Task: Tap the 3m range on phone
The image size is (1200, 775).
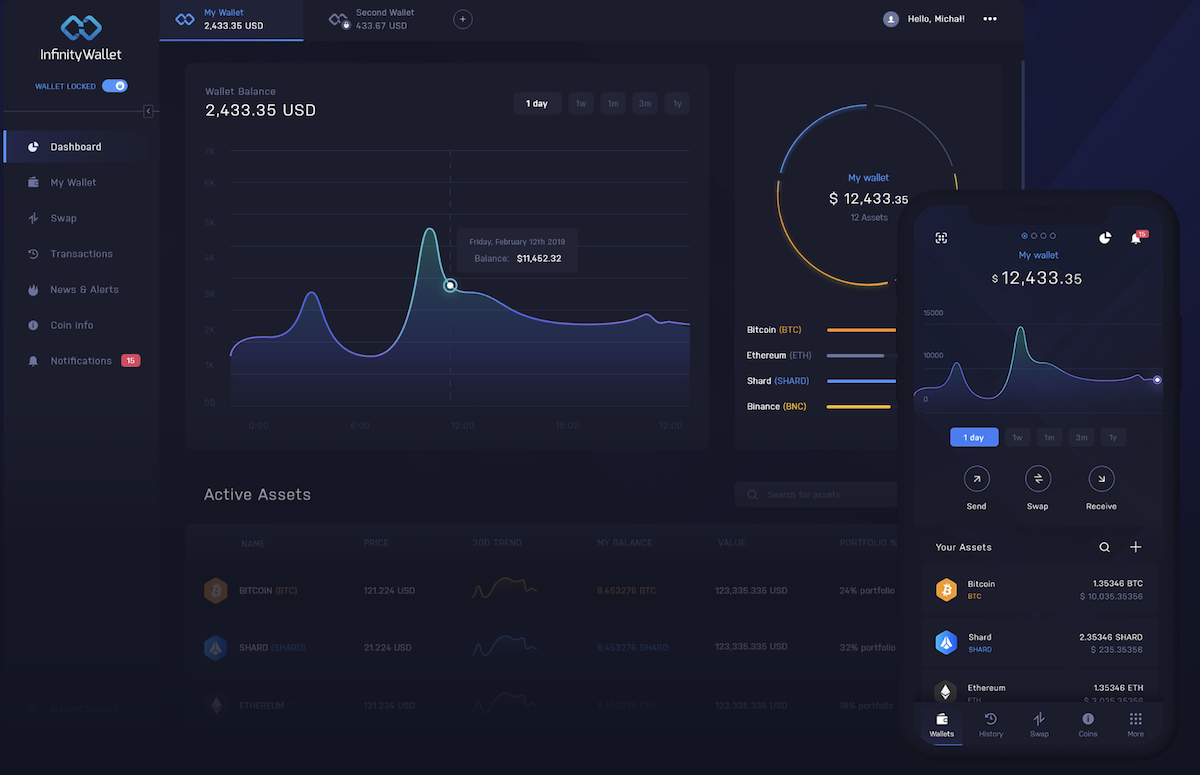Action: pyautogui.click(x=1081, y=438)
